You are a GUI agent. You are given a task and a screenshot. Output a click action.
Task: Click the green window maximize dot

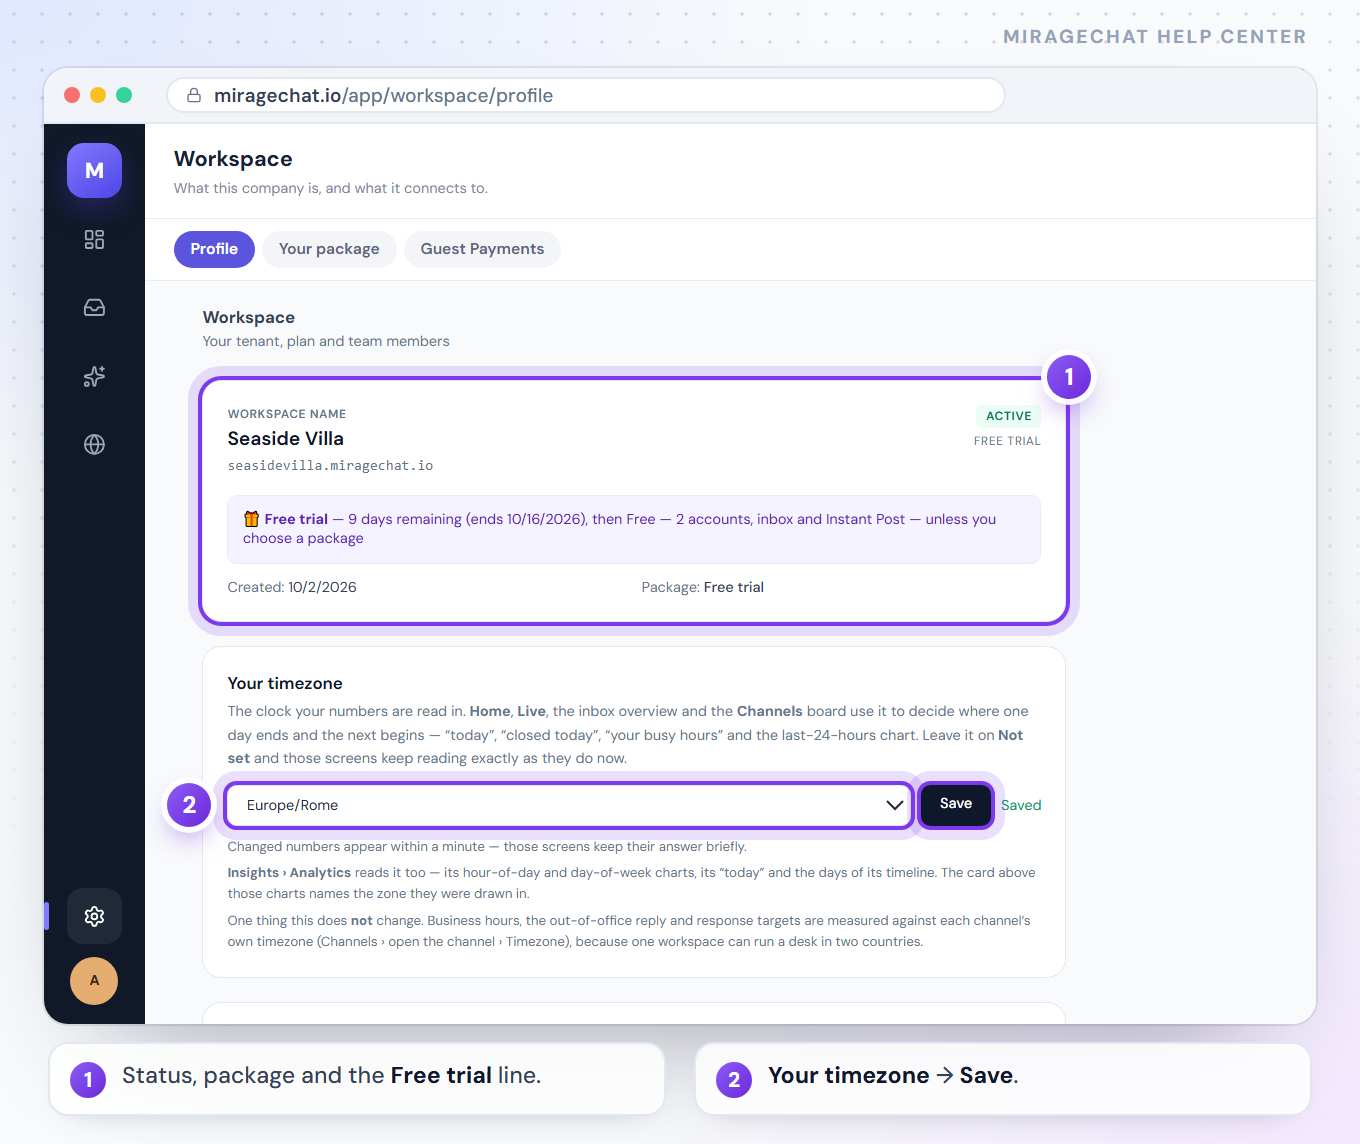pyautogui.click(x=124, y=95)
